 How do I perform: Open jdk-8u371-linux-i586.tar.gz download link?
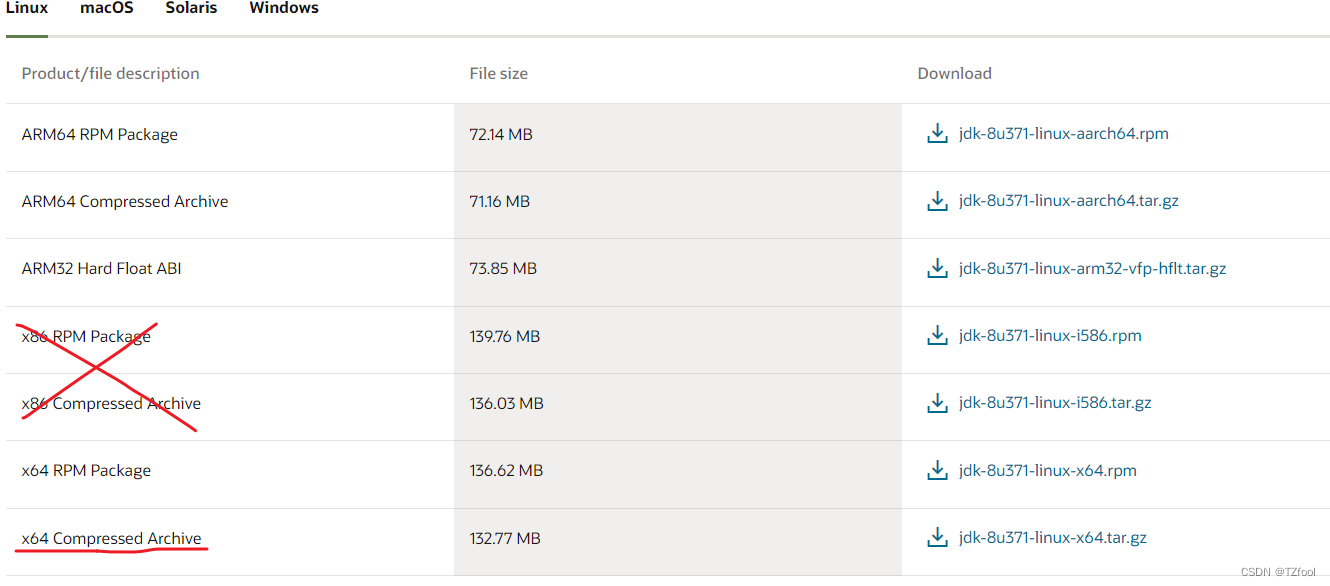tap(1055, 403)
